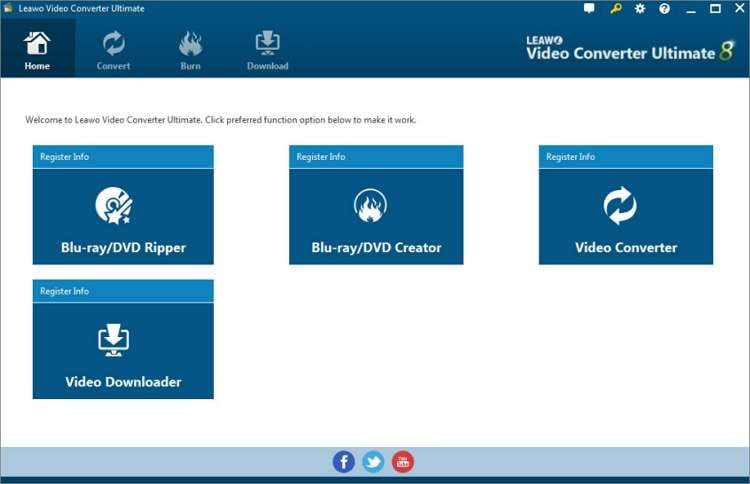Click the Leawo Video Converter Ultimate 8 logo
Image resolution: width=750 pixels, height=484 pixels.
tap(630, 49)
